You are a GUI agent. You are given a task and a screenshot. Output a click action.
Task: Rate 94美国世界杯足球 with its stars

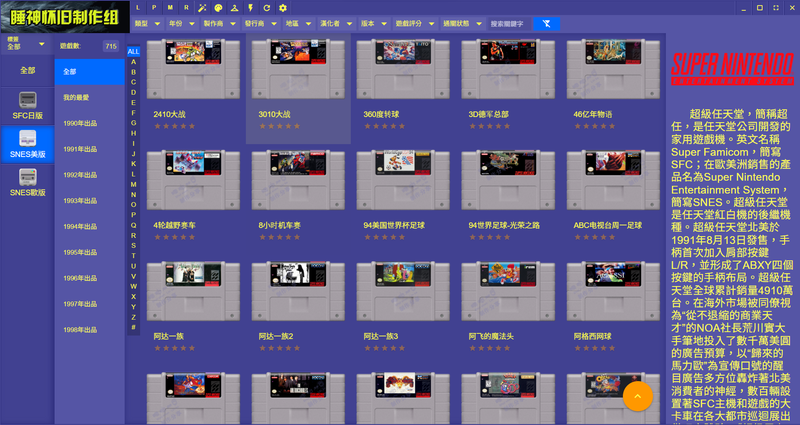pos(385,237)
